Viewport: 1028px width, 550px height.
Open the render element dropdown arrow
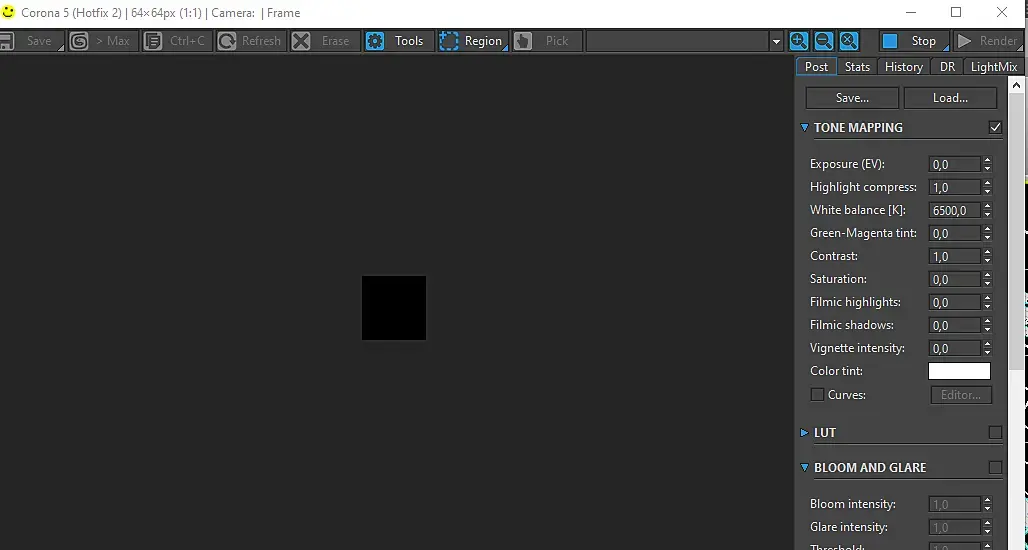(776, 41)
